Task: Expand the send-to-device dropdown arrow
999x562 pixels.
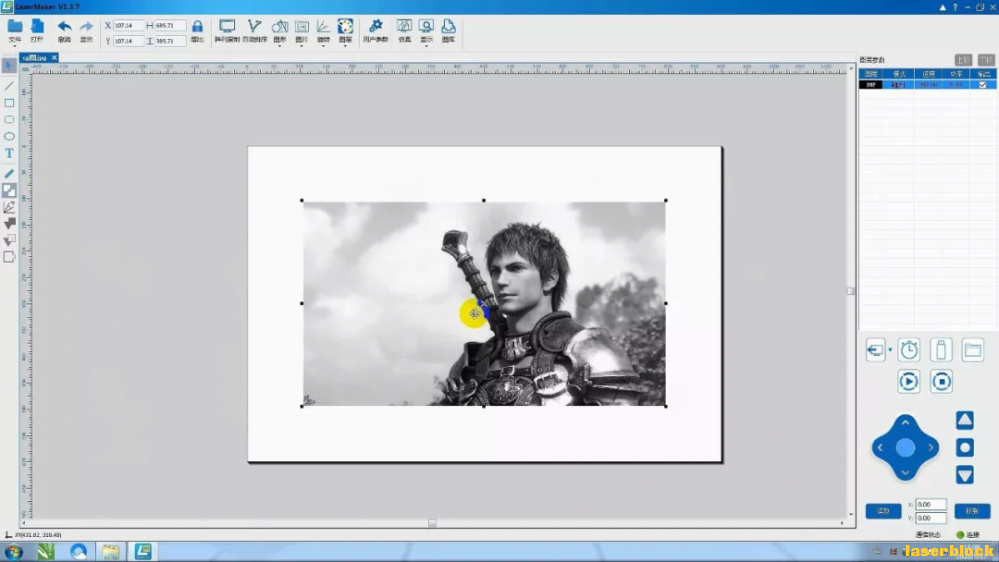Action: [890, 350]
